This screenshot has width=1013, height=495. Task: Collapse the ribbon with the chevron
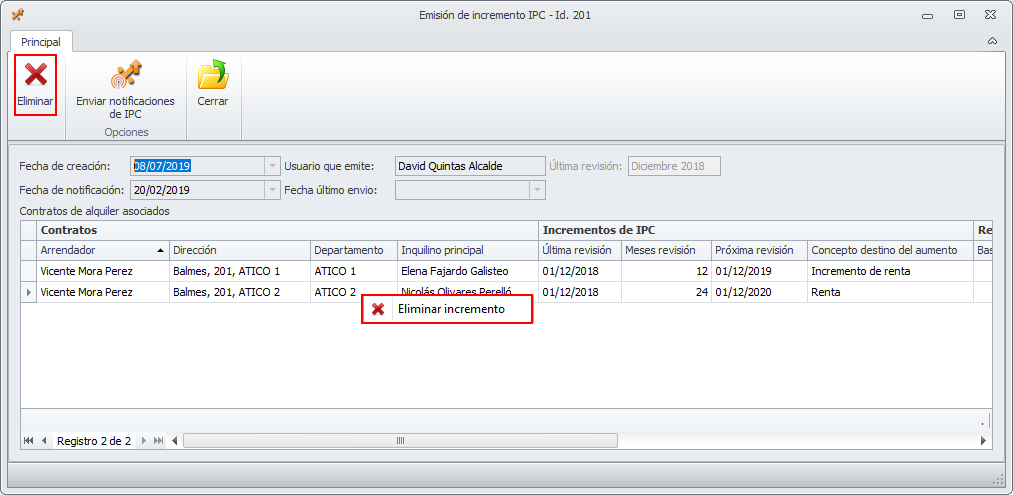click(x=992, y=41)
